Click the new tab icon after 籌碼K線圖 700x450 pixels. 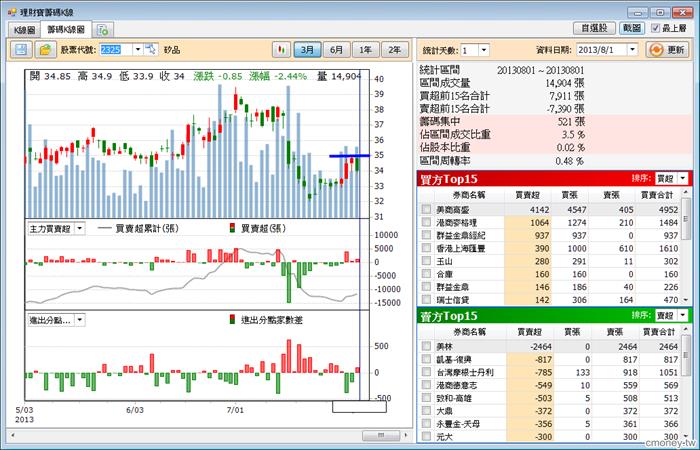coord(103,31)
